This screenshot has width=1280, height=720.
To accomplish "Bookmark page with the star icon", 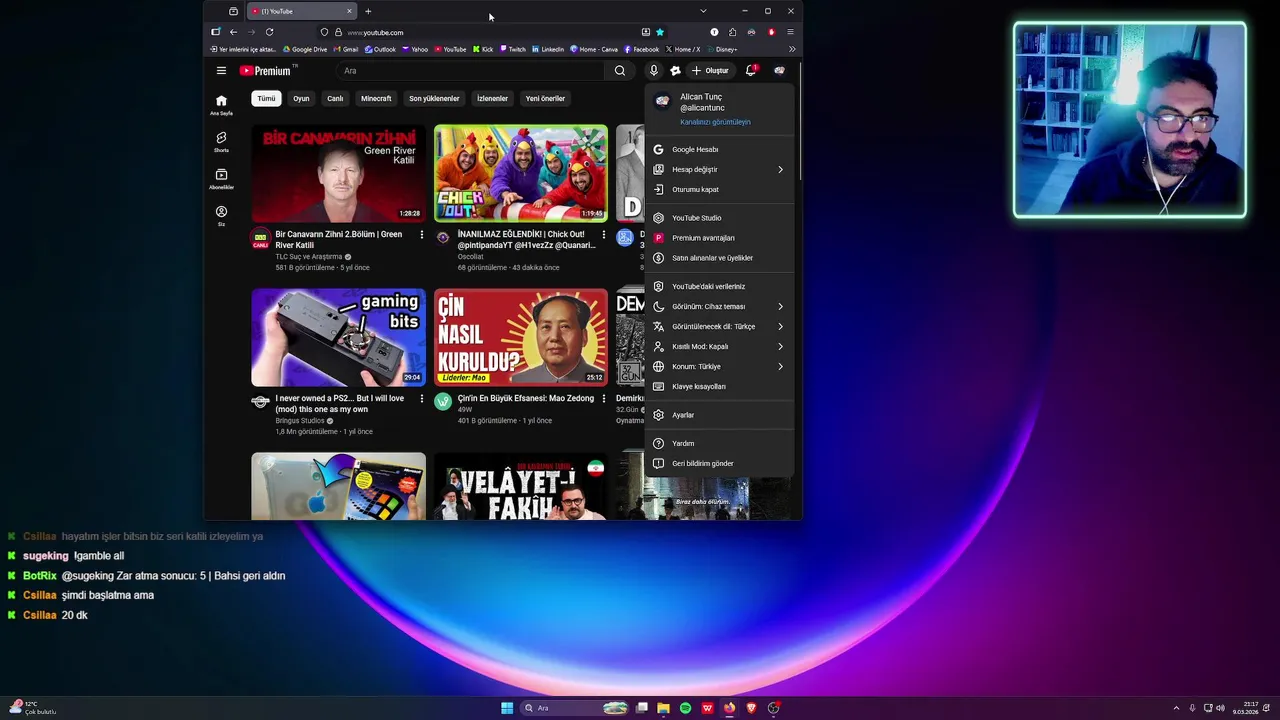I will [659, 32].
